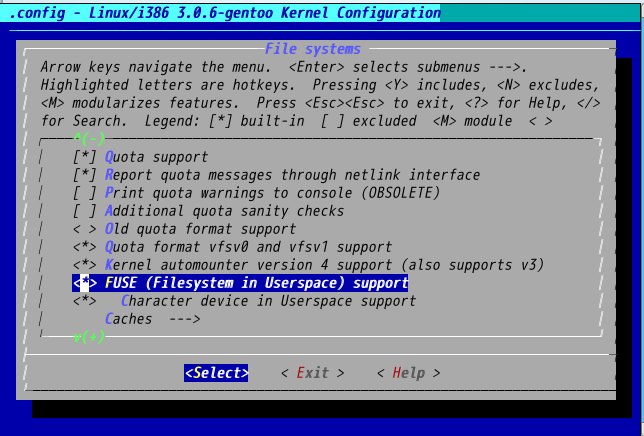Click the scroll-up ^(-) indicator

point(89,138)
